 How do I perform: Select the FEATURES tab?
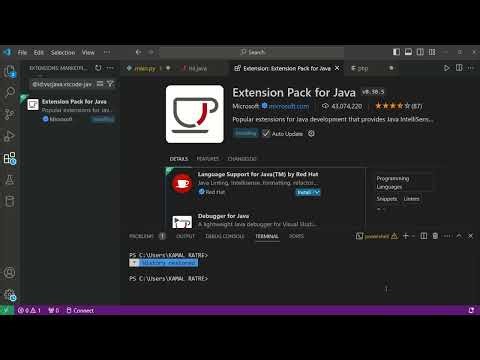208,159
